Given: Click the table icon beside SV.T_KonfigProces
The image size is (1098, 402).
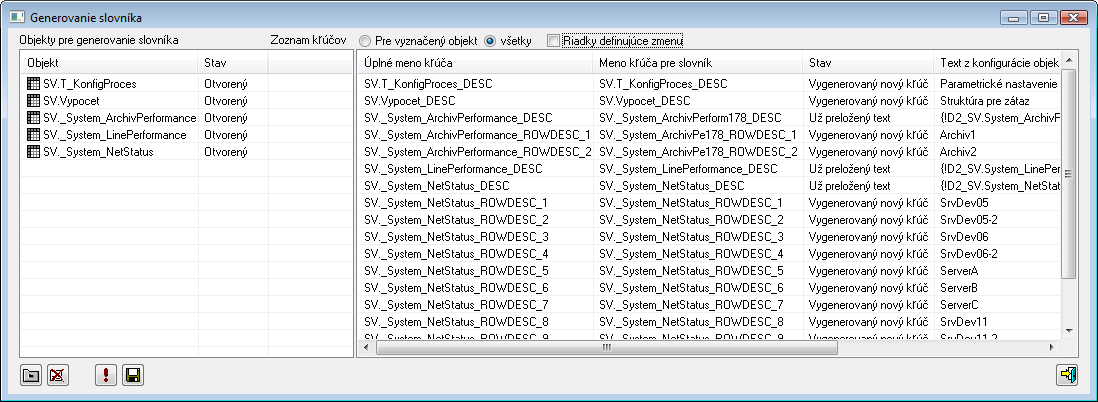Looking at the screenshot, I should tap(34, 84).
